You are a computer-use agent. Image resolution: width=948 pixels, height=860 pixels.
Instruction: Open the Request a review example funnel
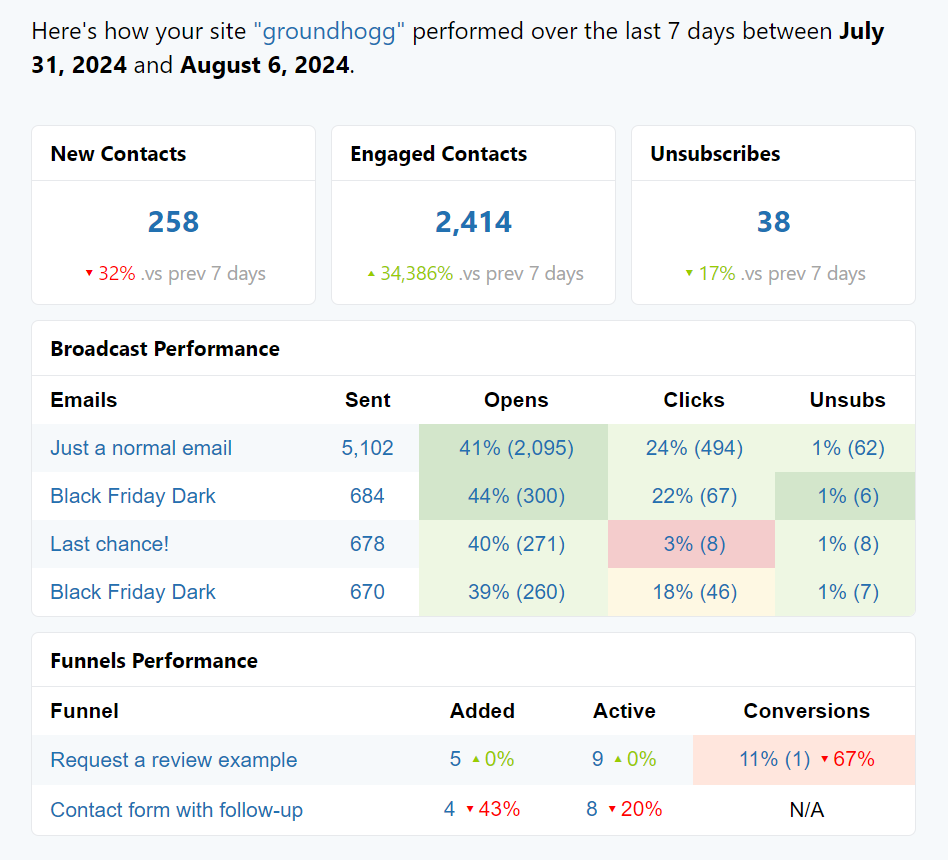pyautogui.click(x=174, y=760)
